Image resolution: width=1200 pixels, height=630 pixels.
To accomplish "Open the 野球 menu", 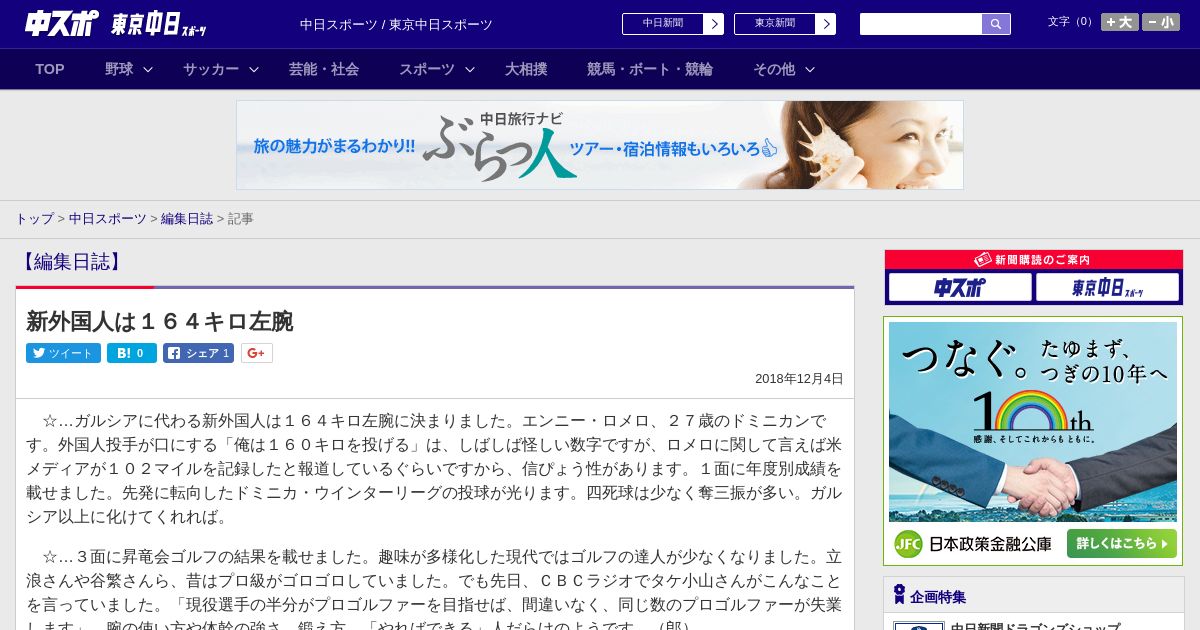I will (119, 69).
